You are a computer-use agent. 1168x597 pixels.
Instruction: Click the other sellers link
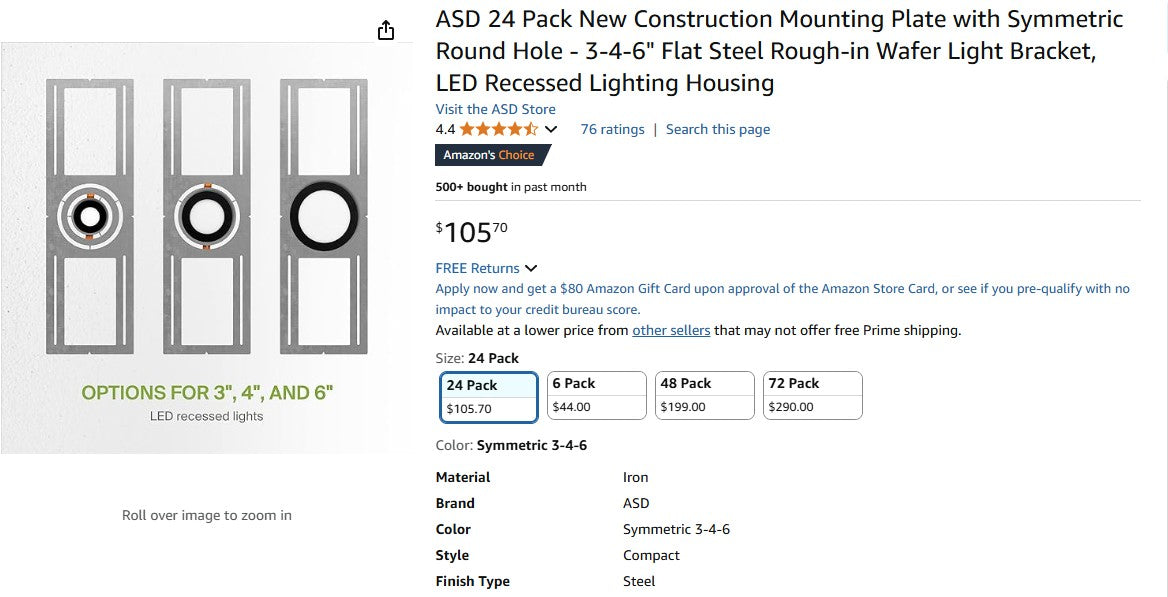coord(671,330)
